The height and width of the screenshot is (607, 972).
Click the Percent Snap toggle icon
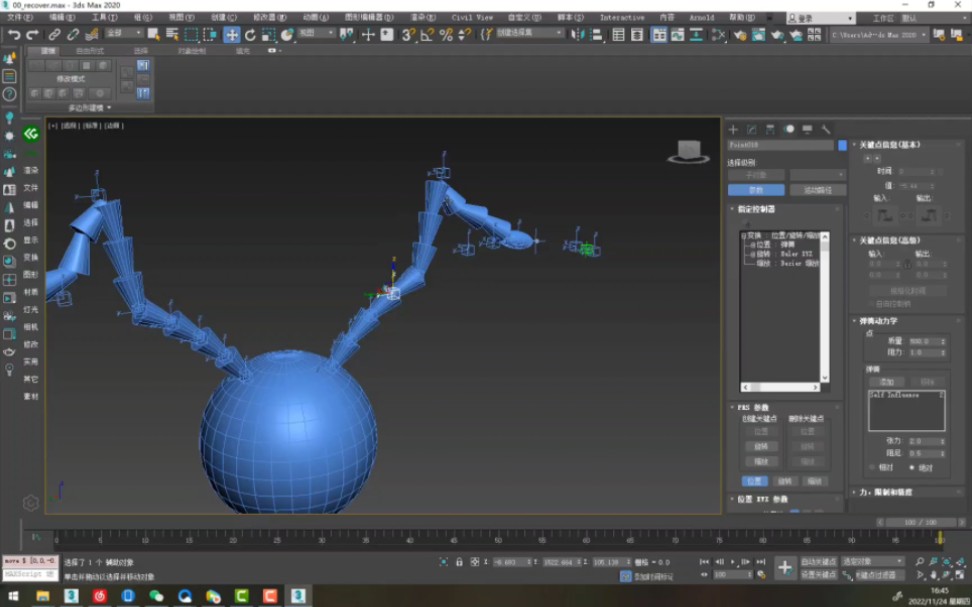446,35
